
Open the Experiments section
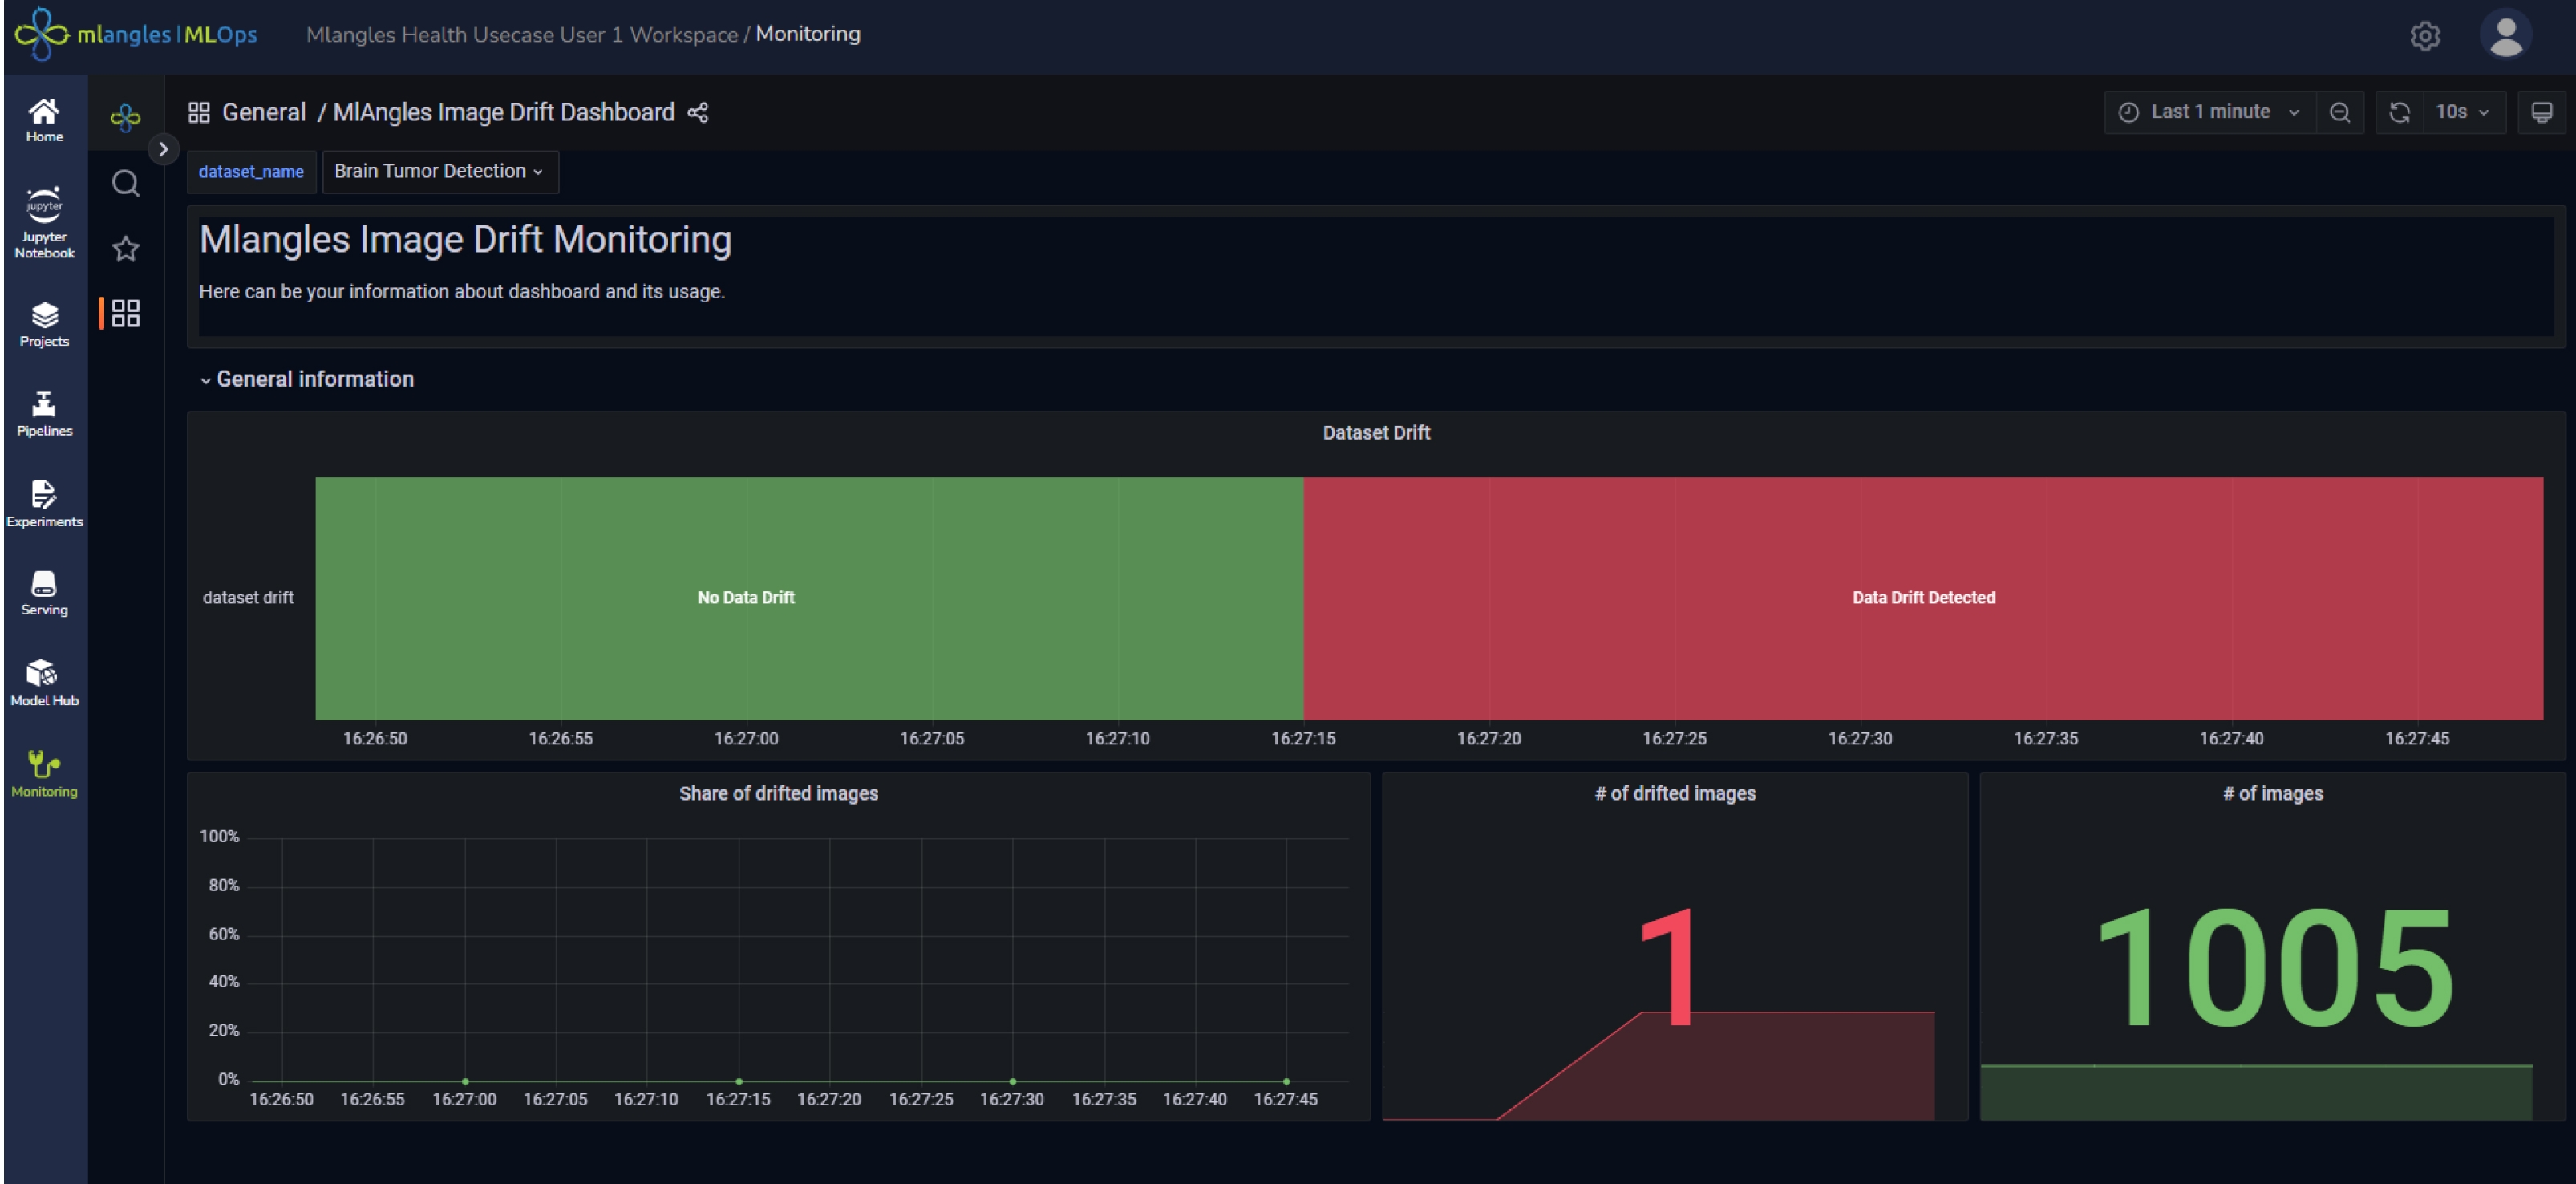pos(44,503)
